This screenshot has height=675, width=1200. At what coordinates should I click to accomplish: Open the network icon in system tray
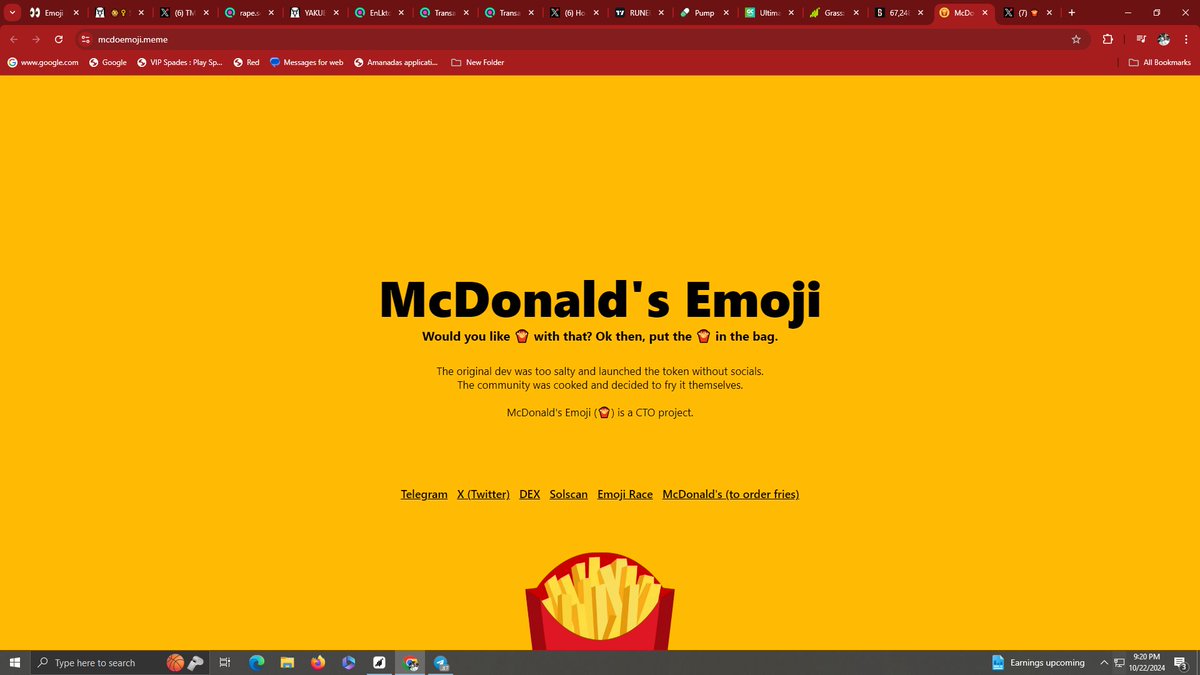[x=1120, y=662]
